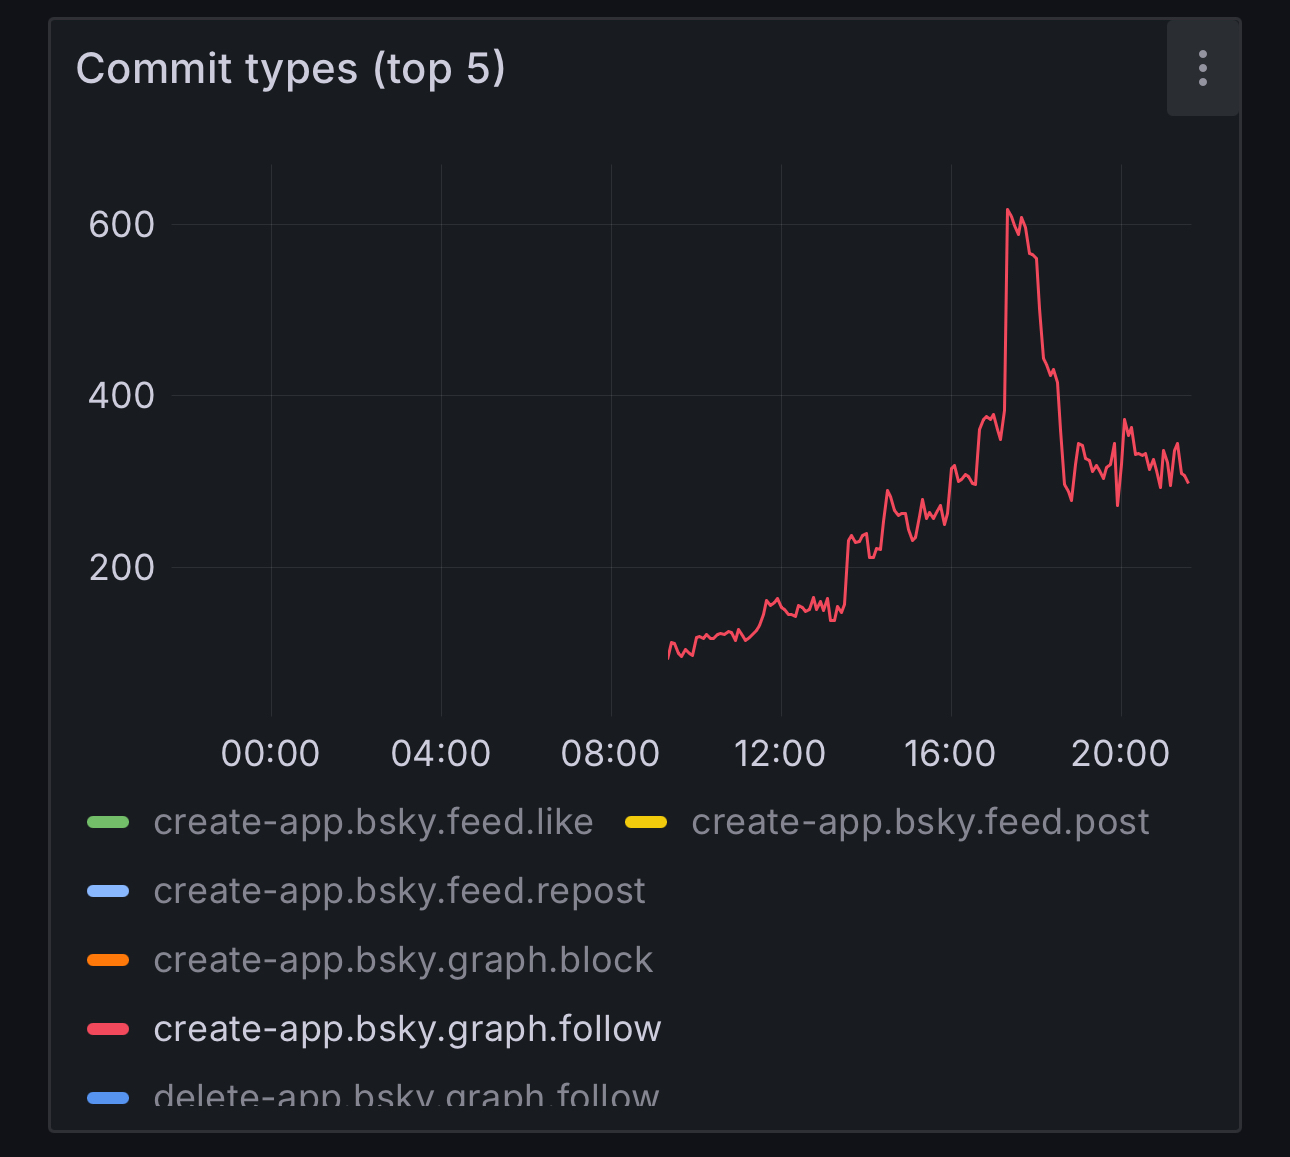Click the 200 y-axis value label

coord(121,568)
